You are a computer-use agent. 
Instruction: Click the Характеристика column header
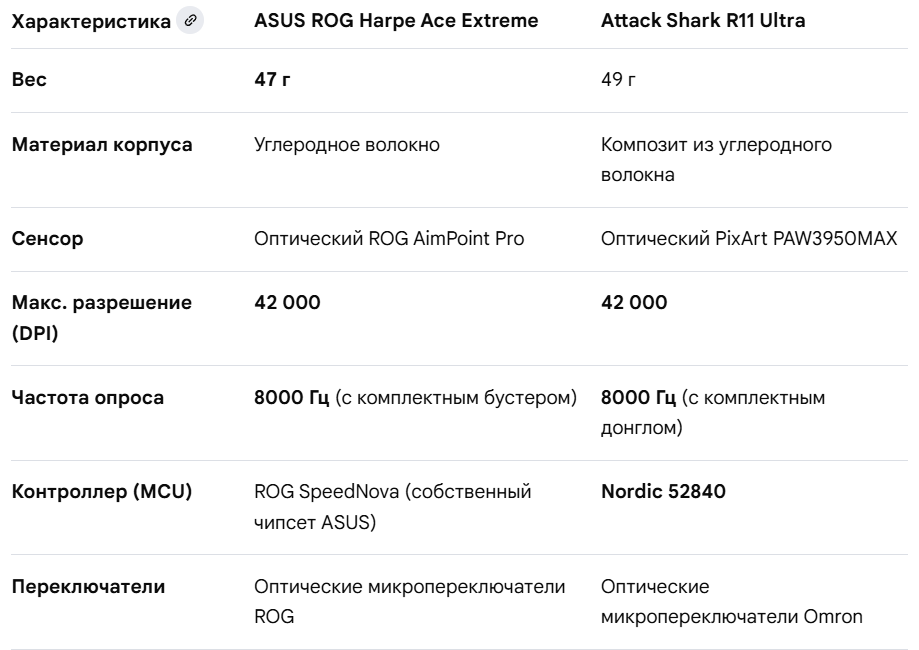click(91, 22)
